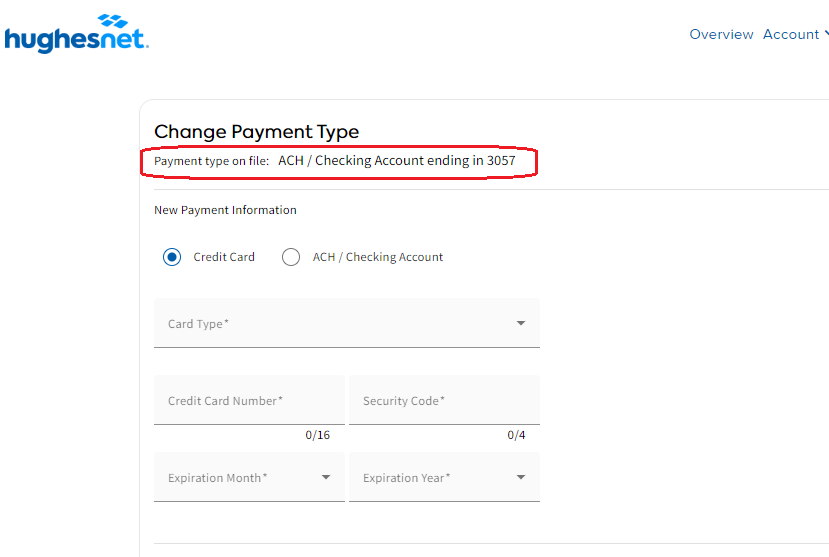The height and width of the screenshot is (557, 829).
Task: Click the checking account ending in 3057 text
Action: (396, 160)
